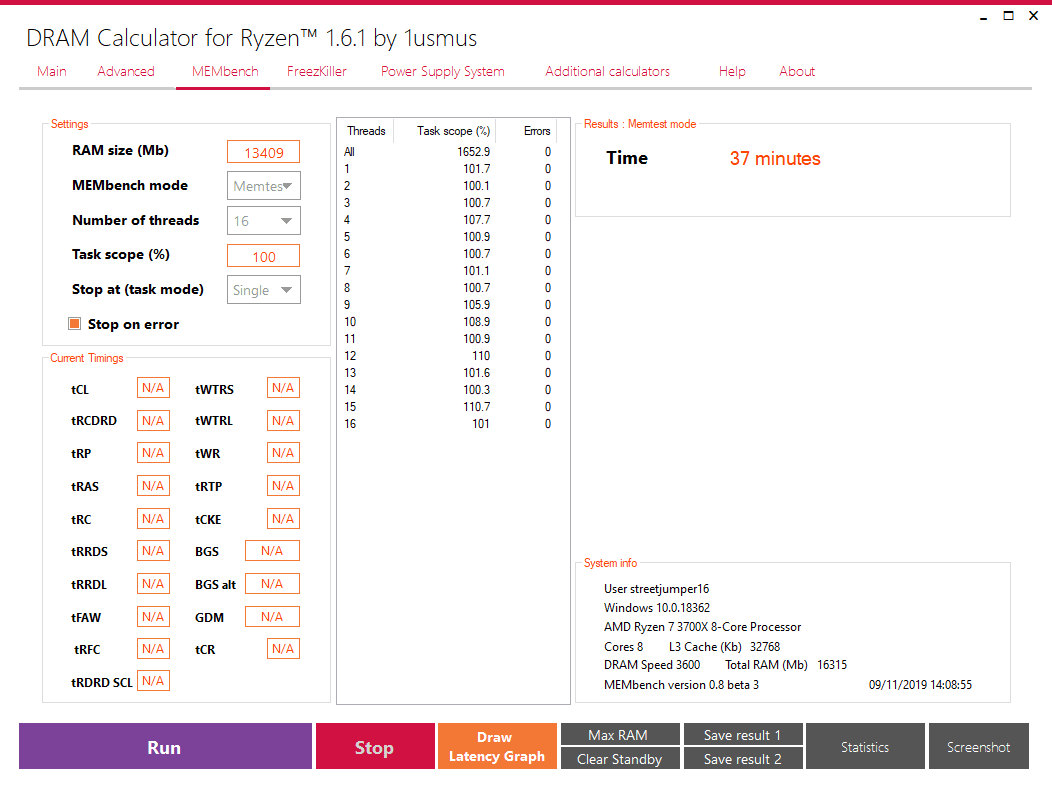
Task: Click the tRP timing value box
Action: pyautogui.click(x=153, y=453)
